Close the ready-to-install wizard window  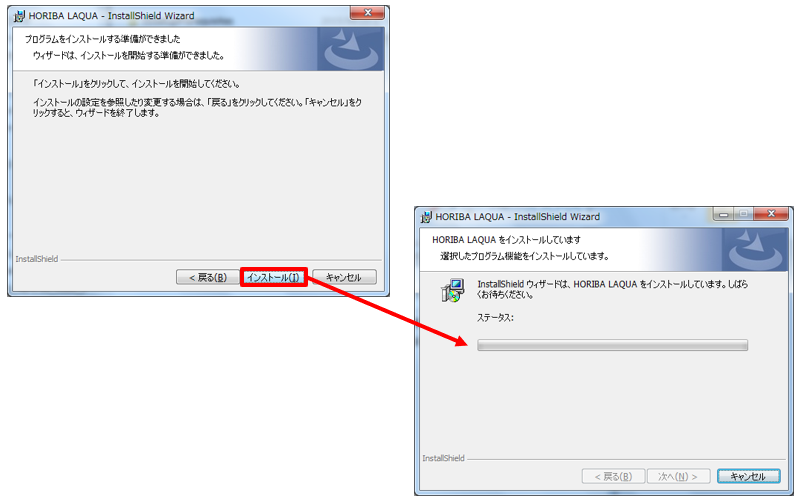tap(368, 13)
